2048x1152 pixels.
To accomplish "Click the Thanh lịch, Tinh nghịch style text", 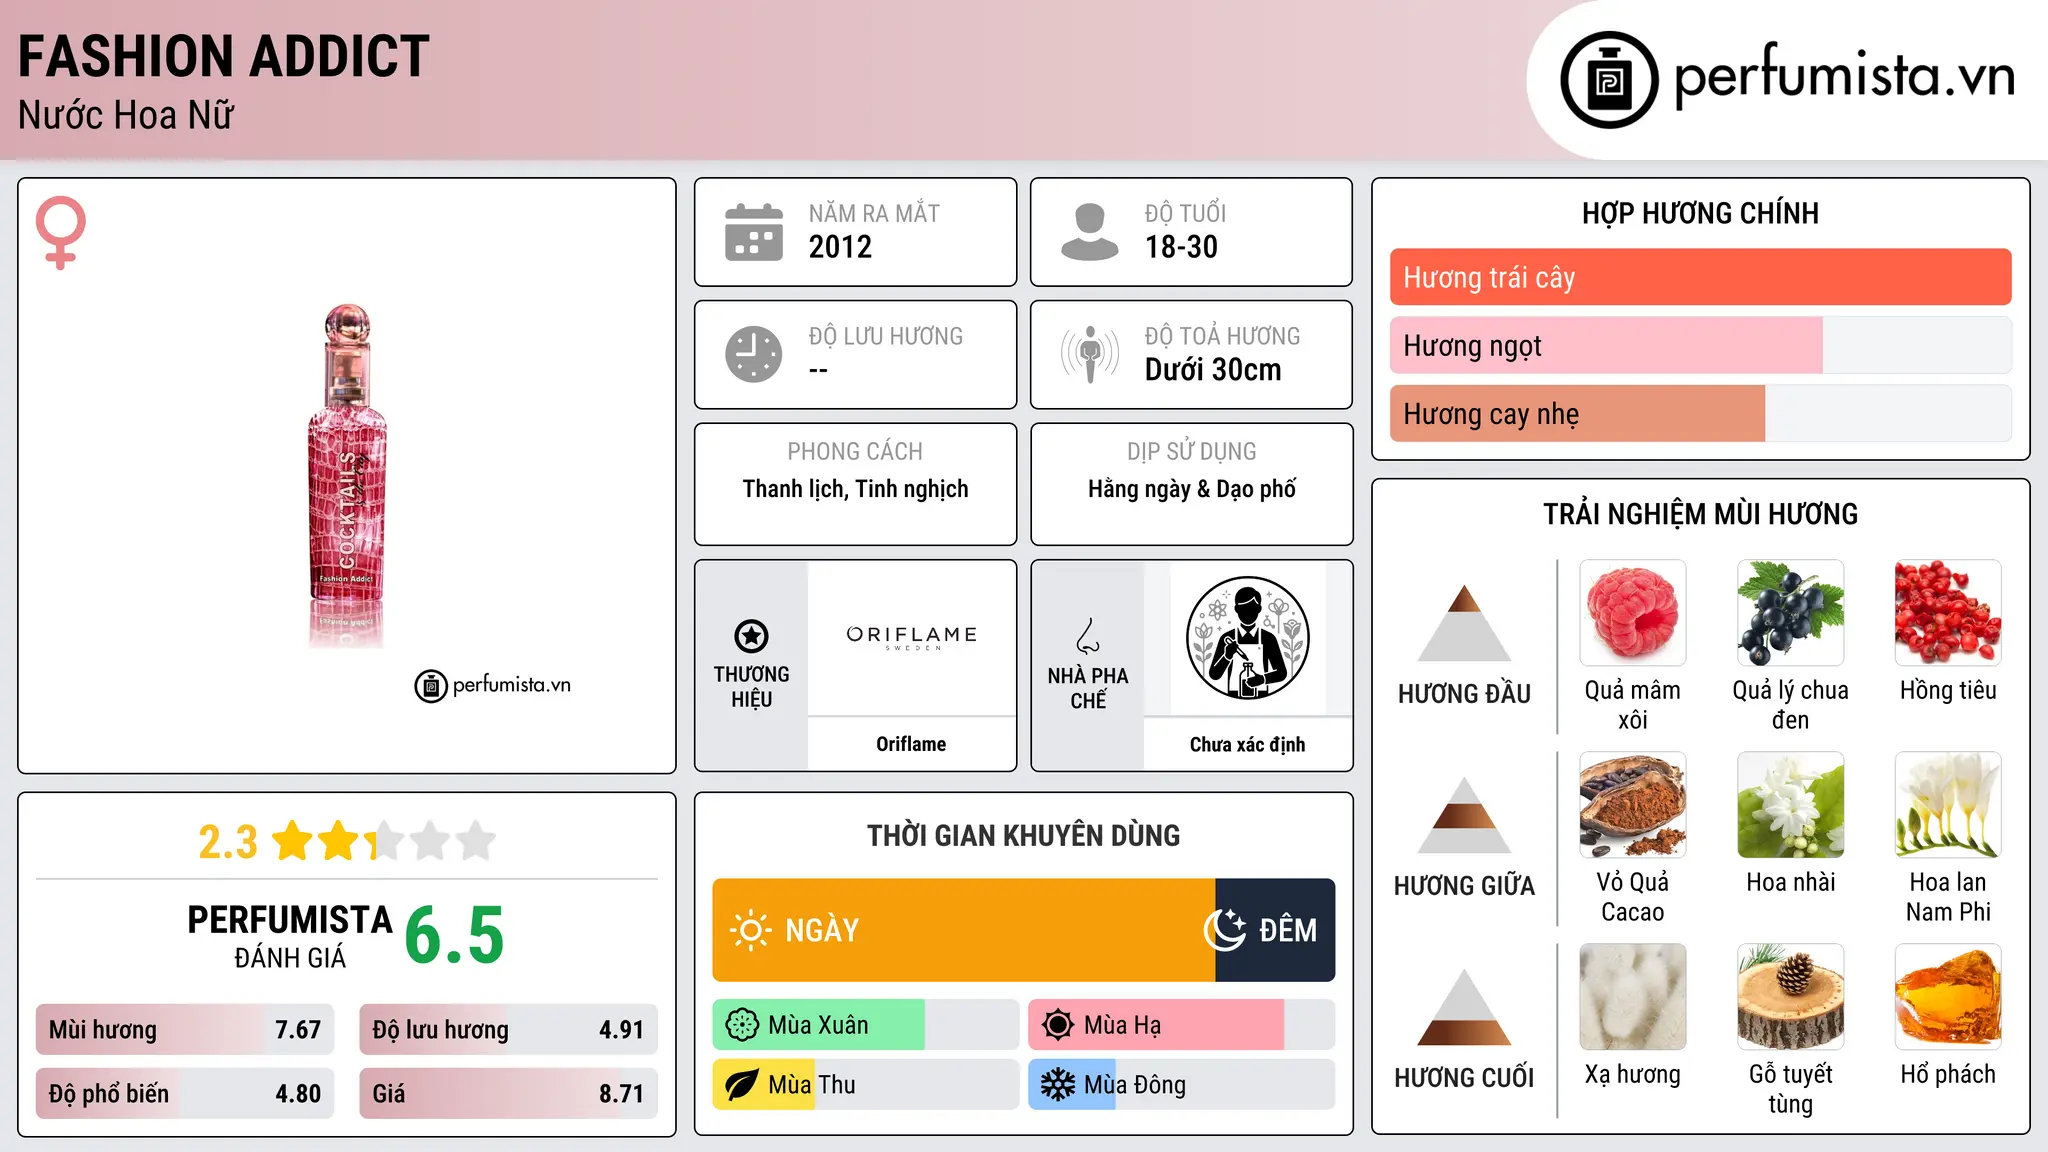I will coord(855,489).
